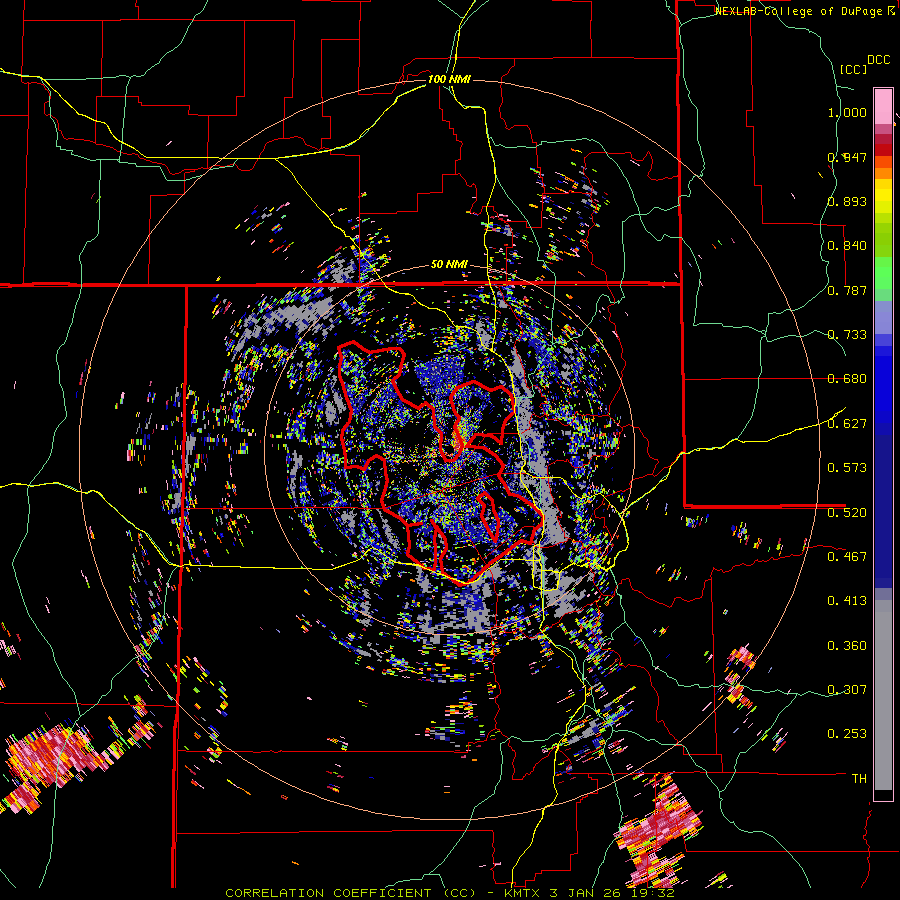This screenshot has height=900, width=900.
Task: Click the 0.733 legend value
Action: (847, 335)
